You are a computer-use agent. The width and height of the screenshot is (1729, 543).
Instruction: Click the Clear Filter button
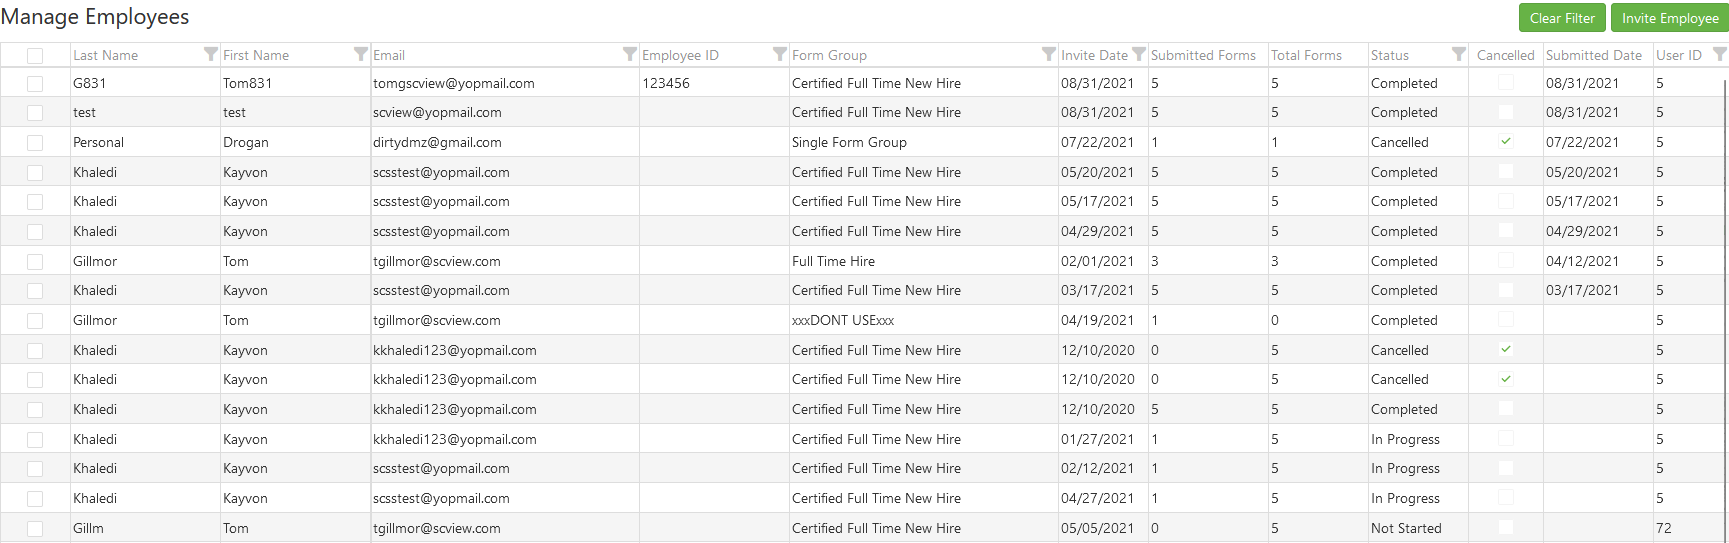[x=1562, y=18]
